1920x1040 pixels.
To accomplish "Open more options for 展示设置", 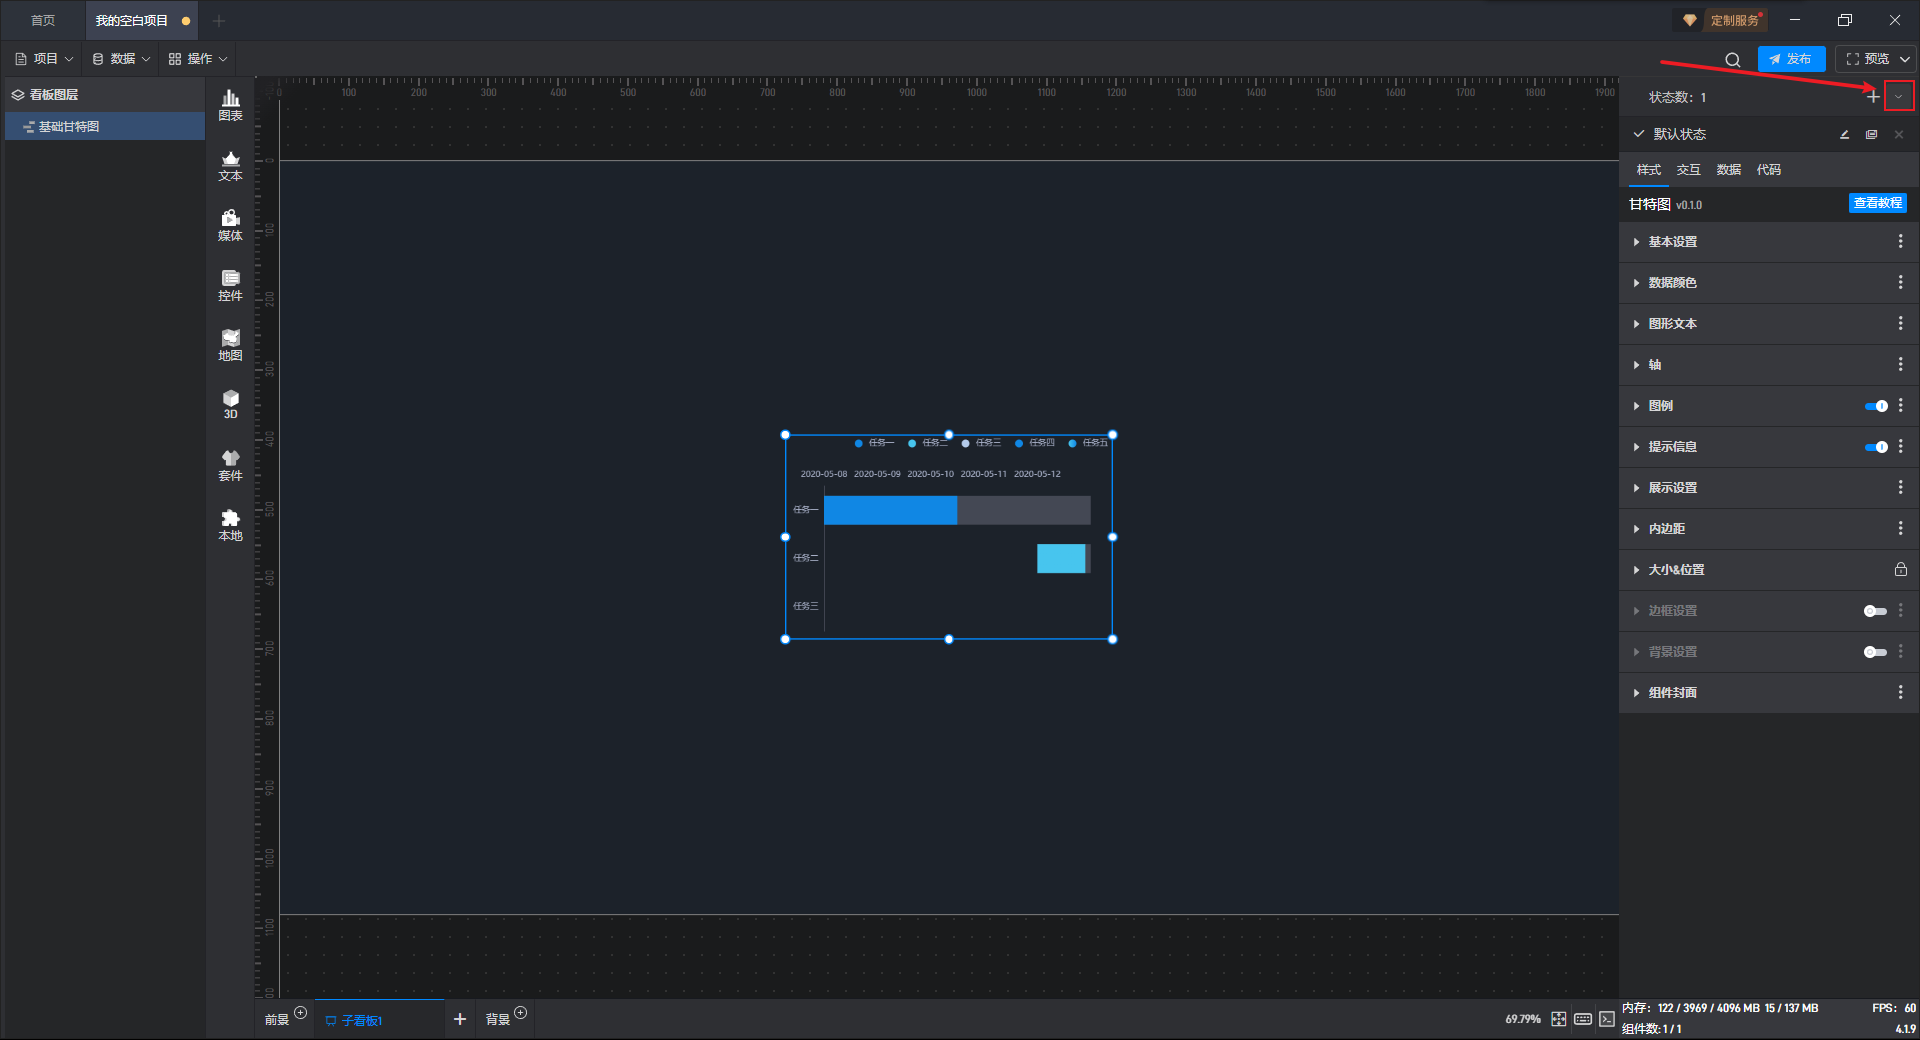I will click(x=1900, y=488).
